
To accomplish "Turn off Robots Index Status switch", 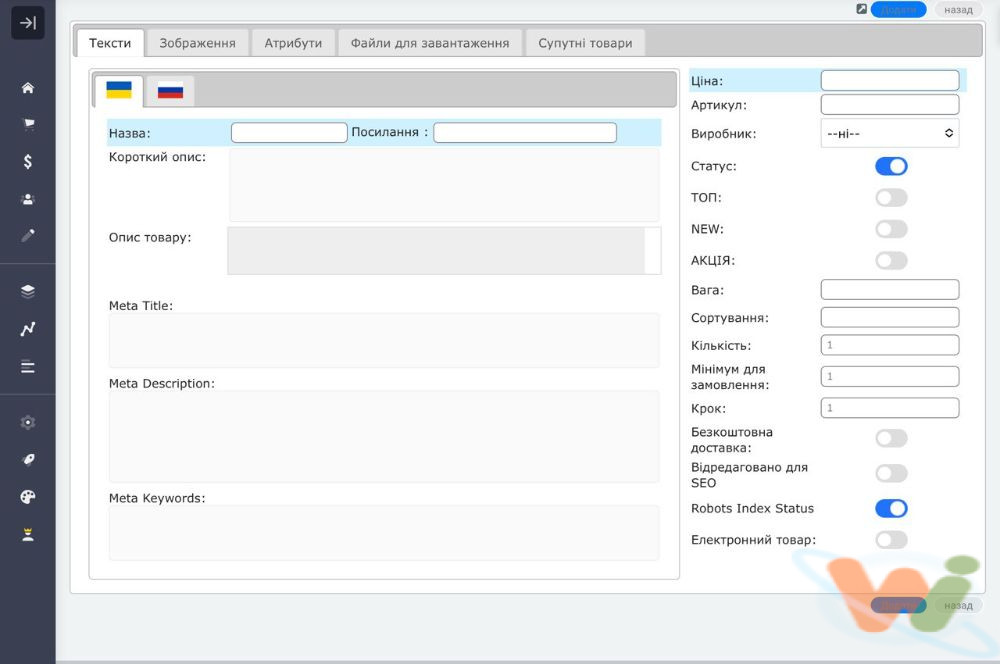I will pos(891,509).
